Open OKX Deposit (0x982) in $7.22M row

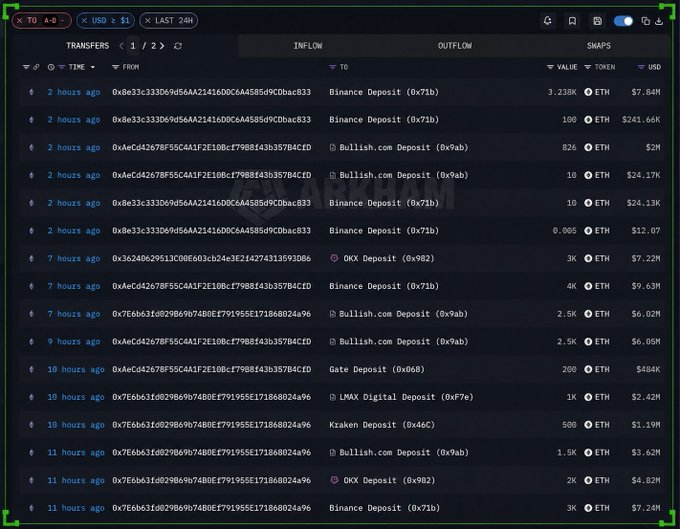[389, 258]
